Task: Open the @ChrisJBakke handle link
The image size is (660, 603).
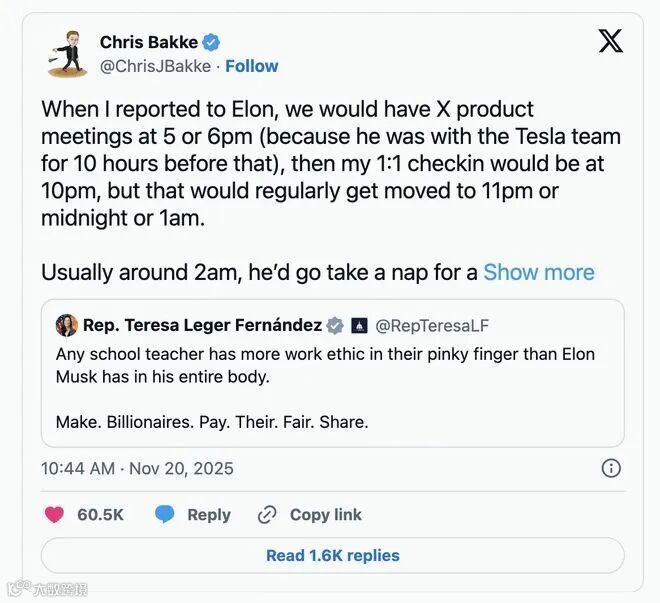Action: pos(155,66)
